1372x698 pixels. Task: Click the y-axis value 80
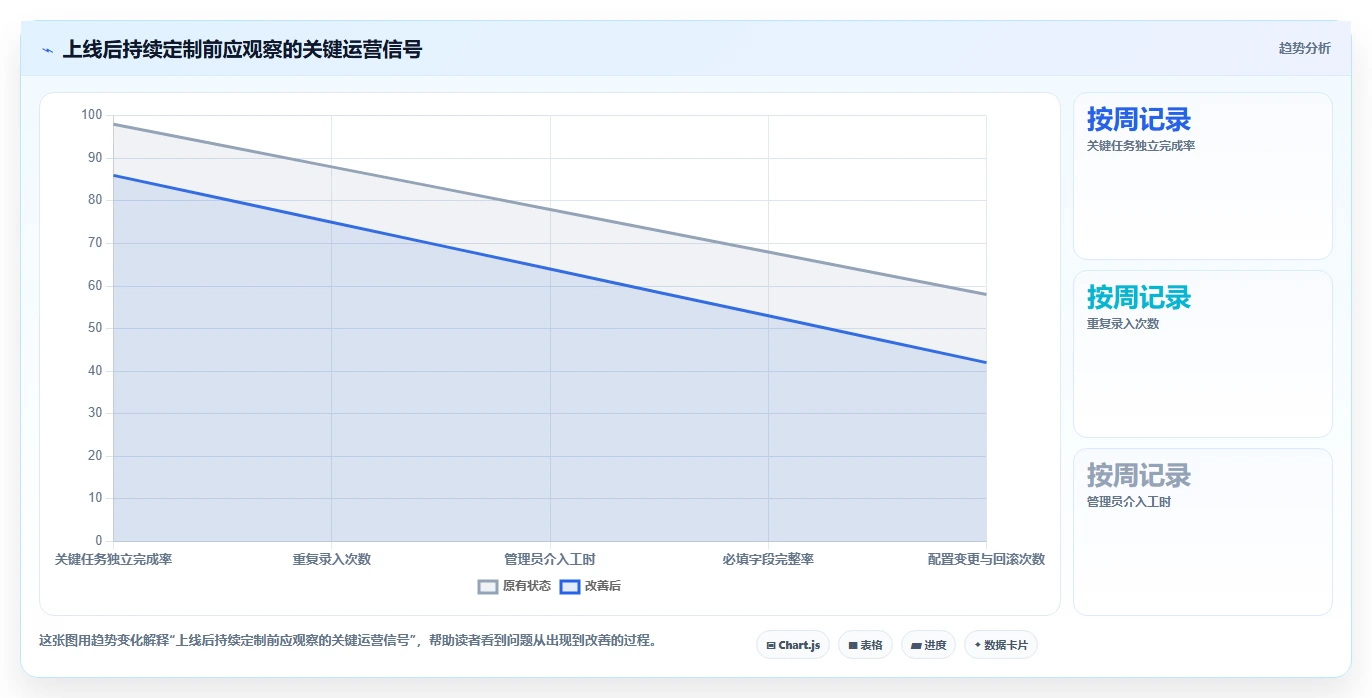click(x=95, y=200)
